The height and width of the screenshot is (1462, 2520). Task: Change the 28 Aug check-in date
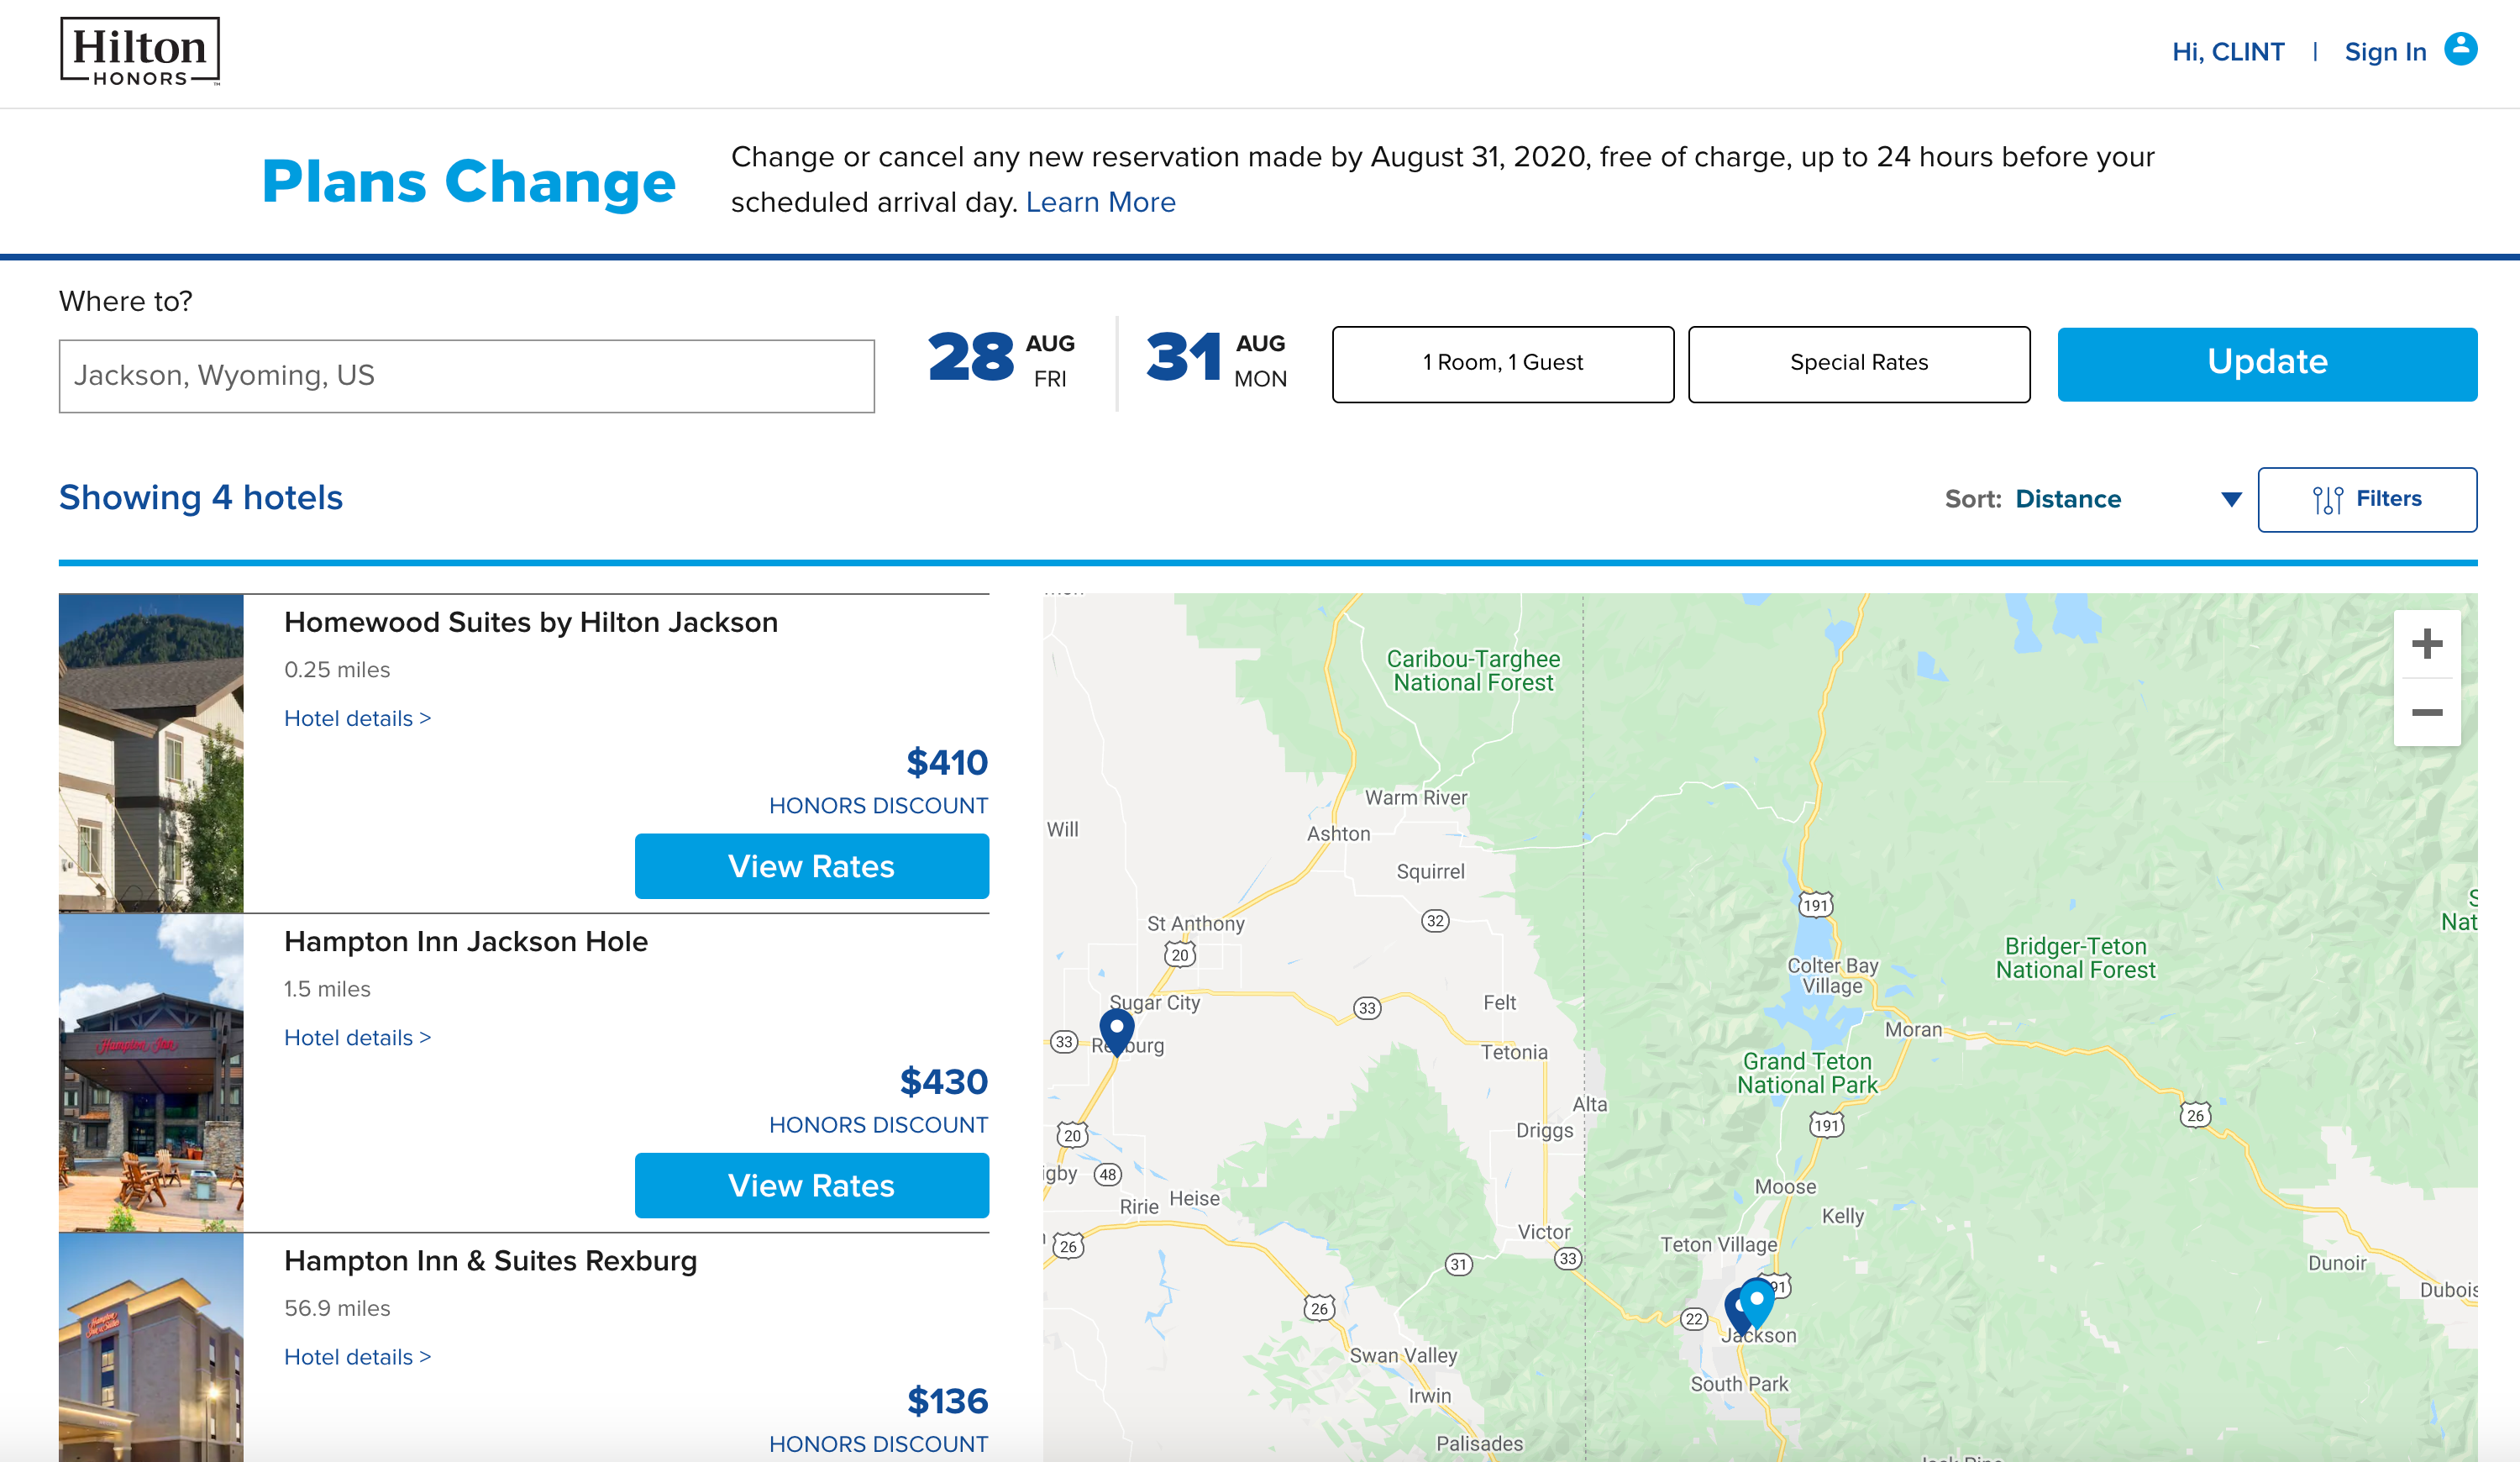(x=1000, y=360)
